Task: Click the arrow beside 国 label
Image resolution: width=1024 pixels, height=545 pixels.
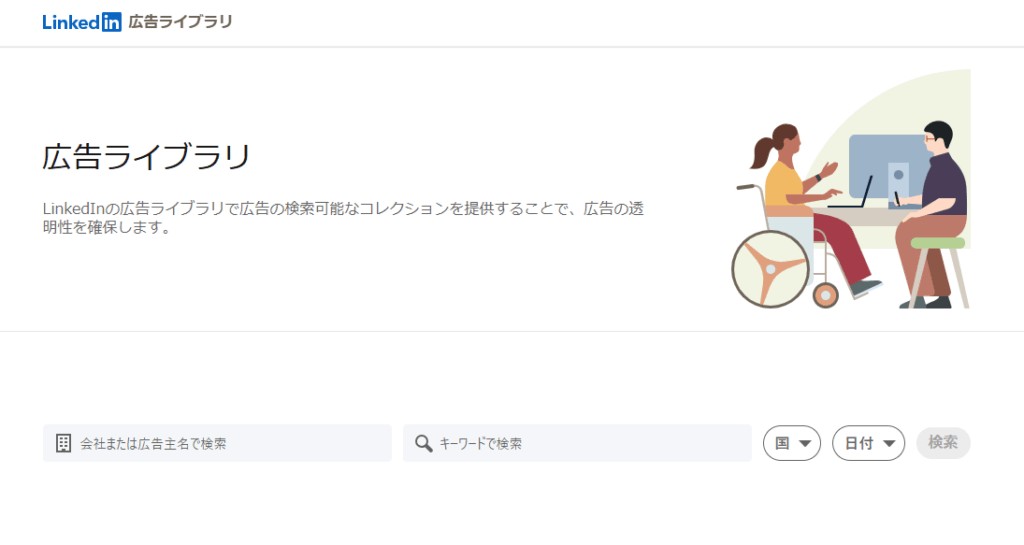Action: (x=805, y=444)
